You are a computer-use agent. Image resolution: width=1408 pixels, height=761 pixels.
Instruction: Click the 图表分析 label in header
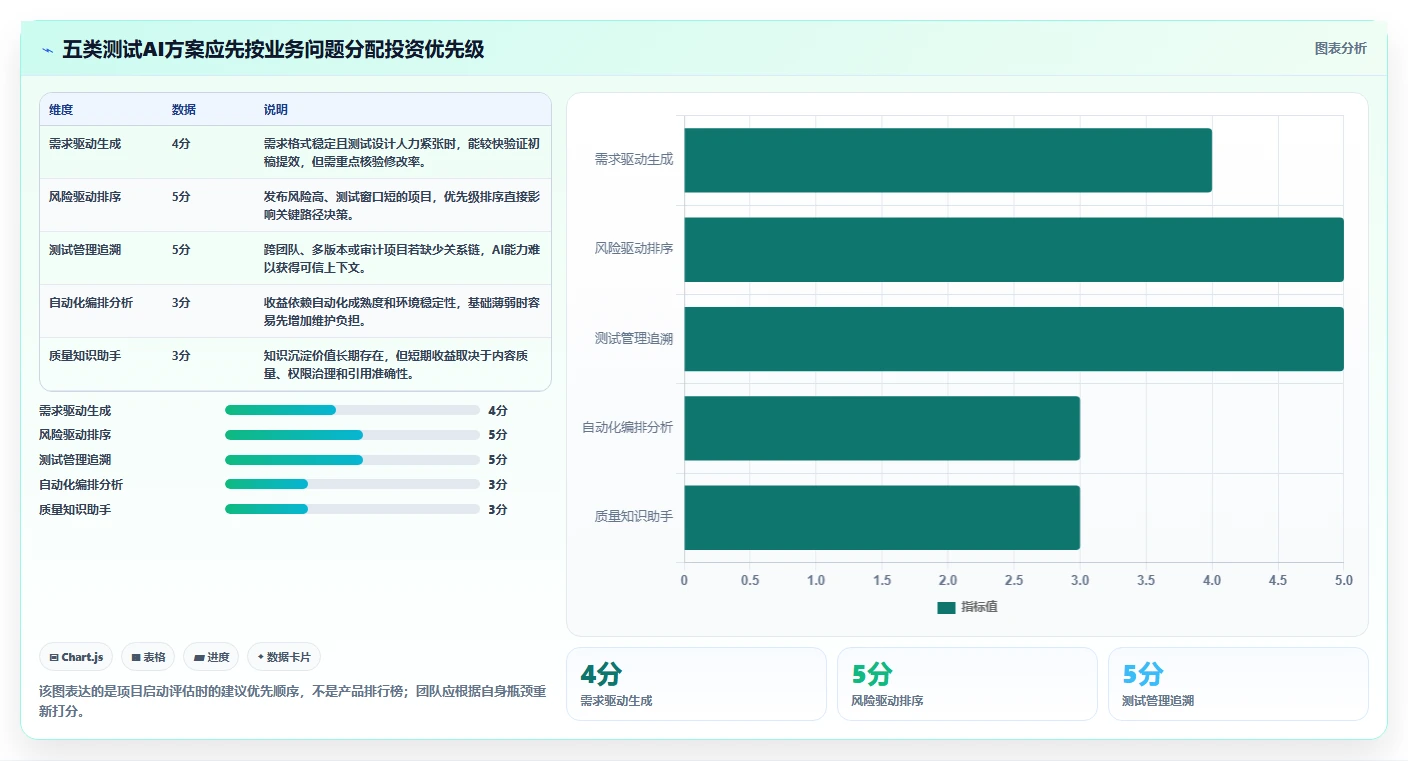pos(1340,48)
